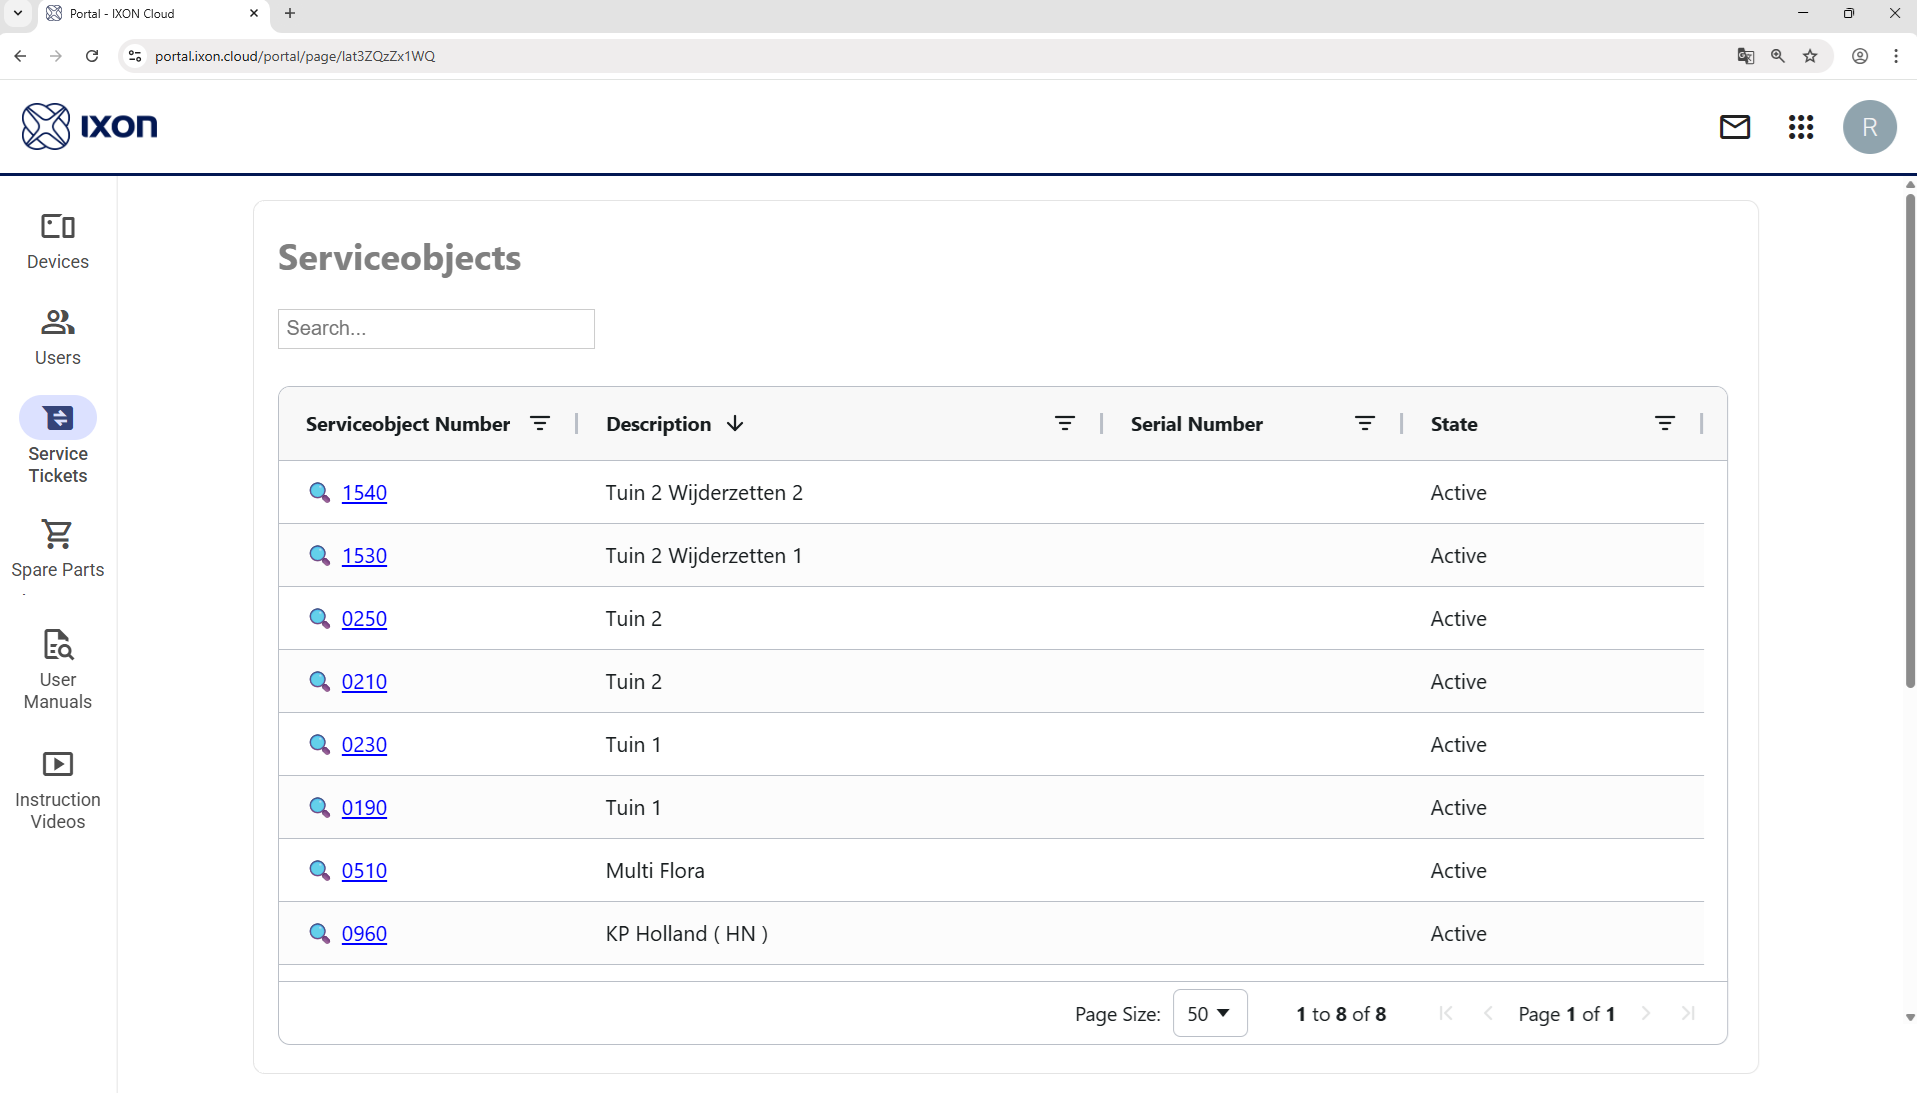Sort by the Description column header
Viewport: 1917px width, 1093px height.
point(659,424)
